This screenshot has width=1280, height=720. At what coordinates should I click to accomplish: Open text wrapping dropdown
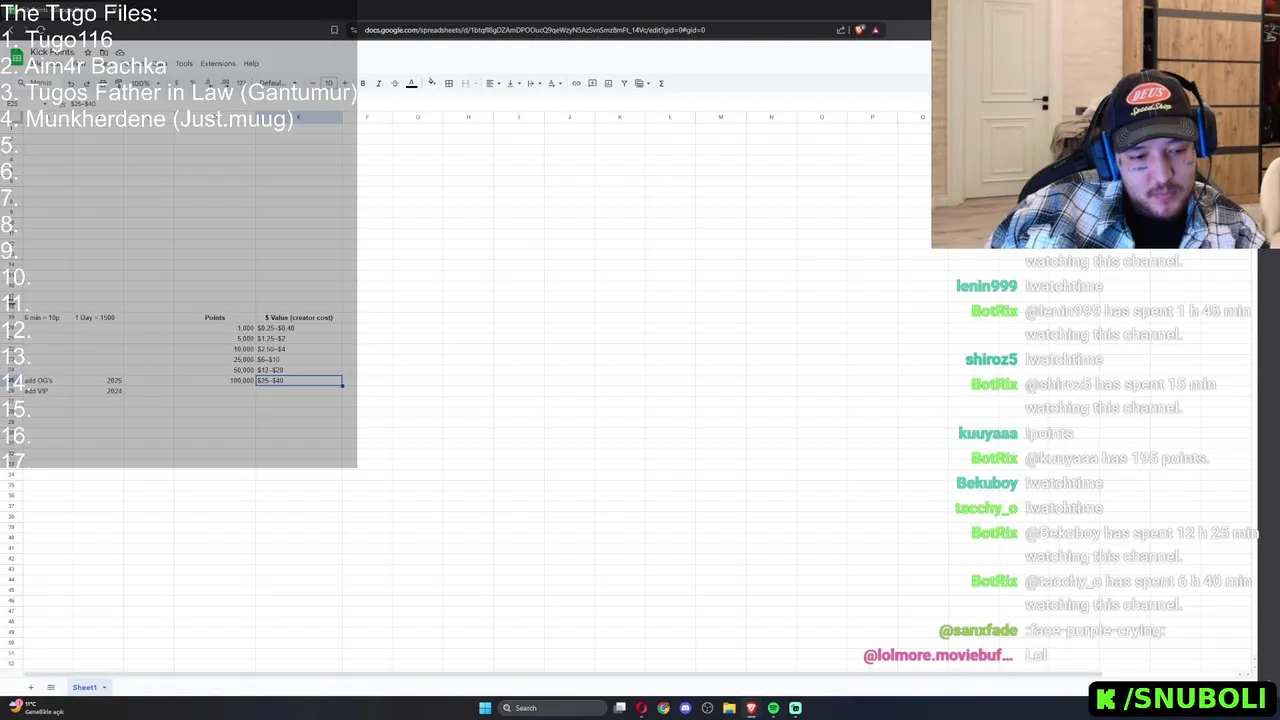(x=532, y=83)
